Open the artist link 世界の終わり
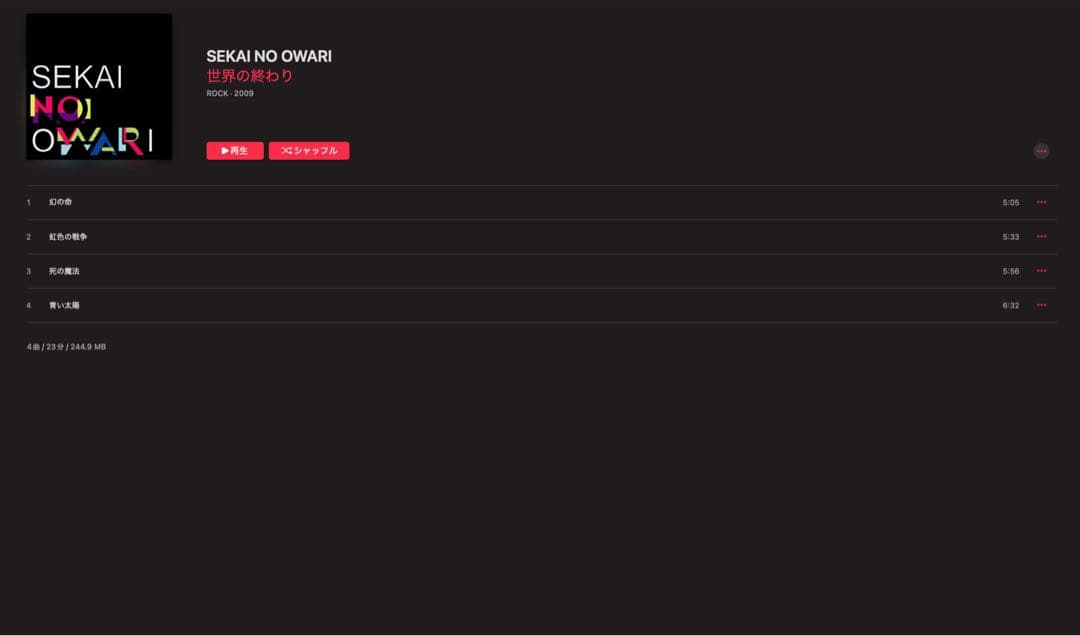The image size is (1080, 636). pos(250,76)
